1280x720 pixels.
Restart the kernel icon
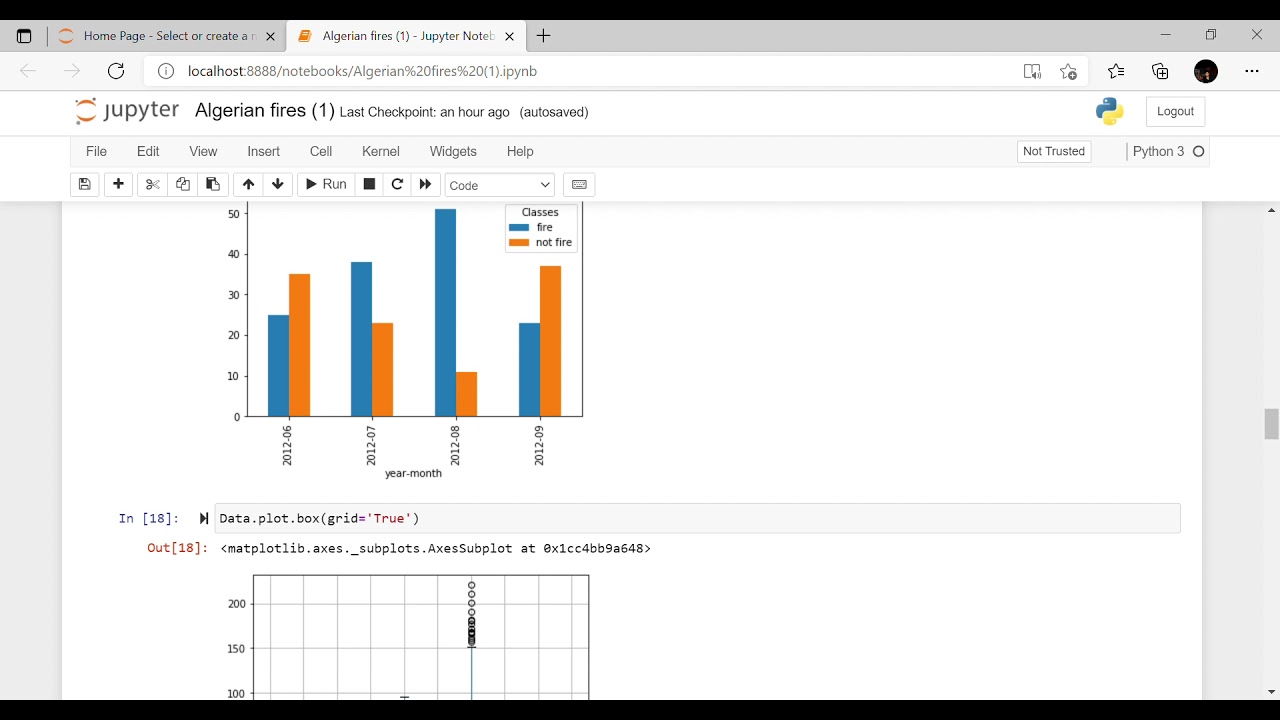click(x=397, y=185)
